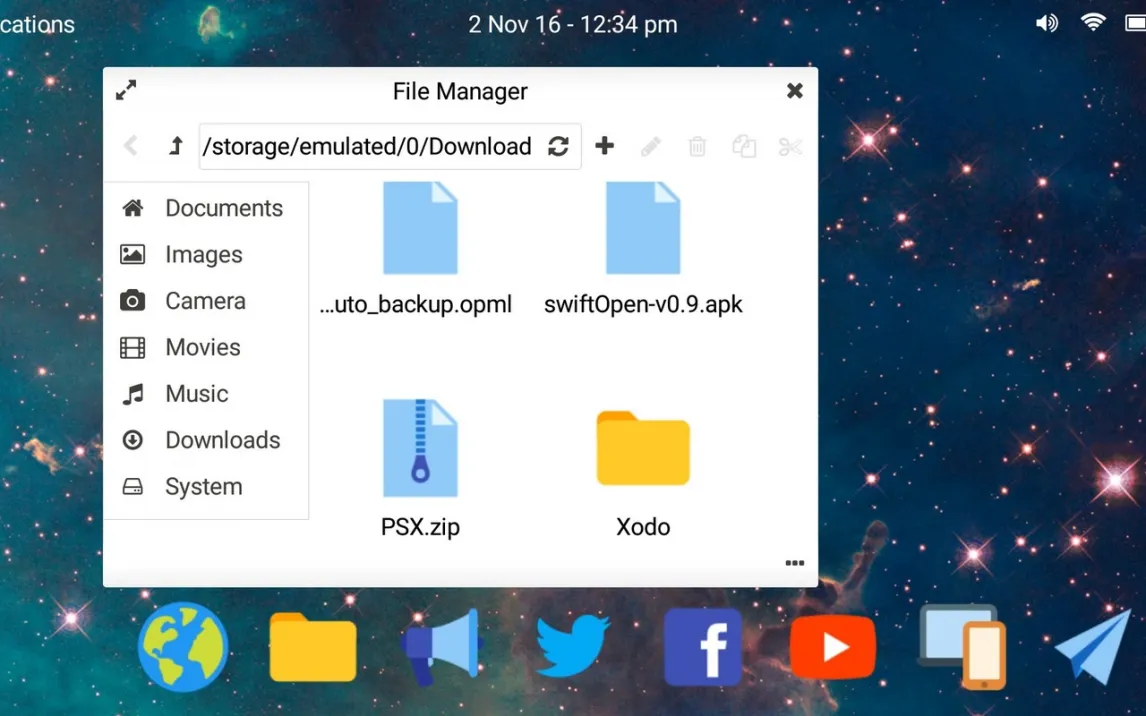
Task: Add a new item with plus icon
Action: (x=604, y=146)
